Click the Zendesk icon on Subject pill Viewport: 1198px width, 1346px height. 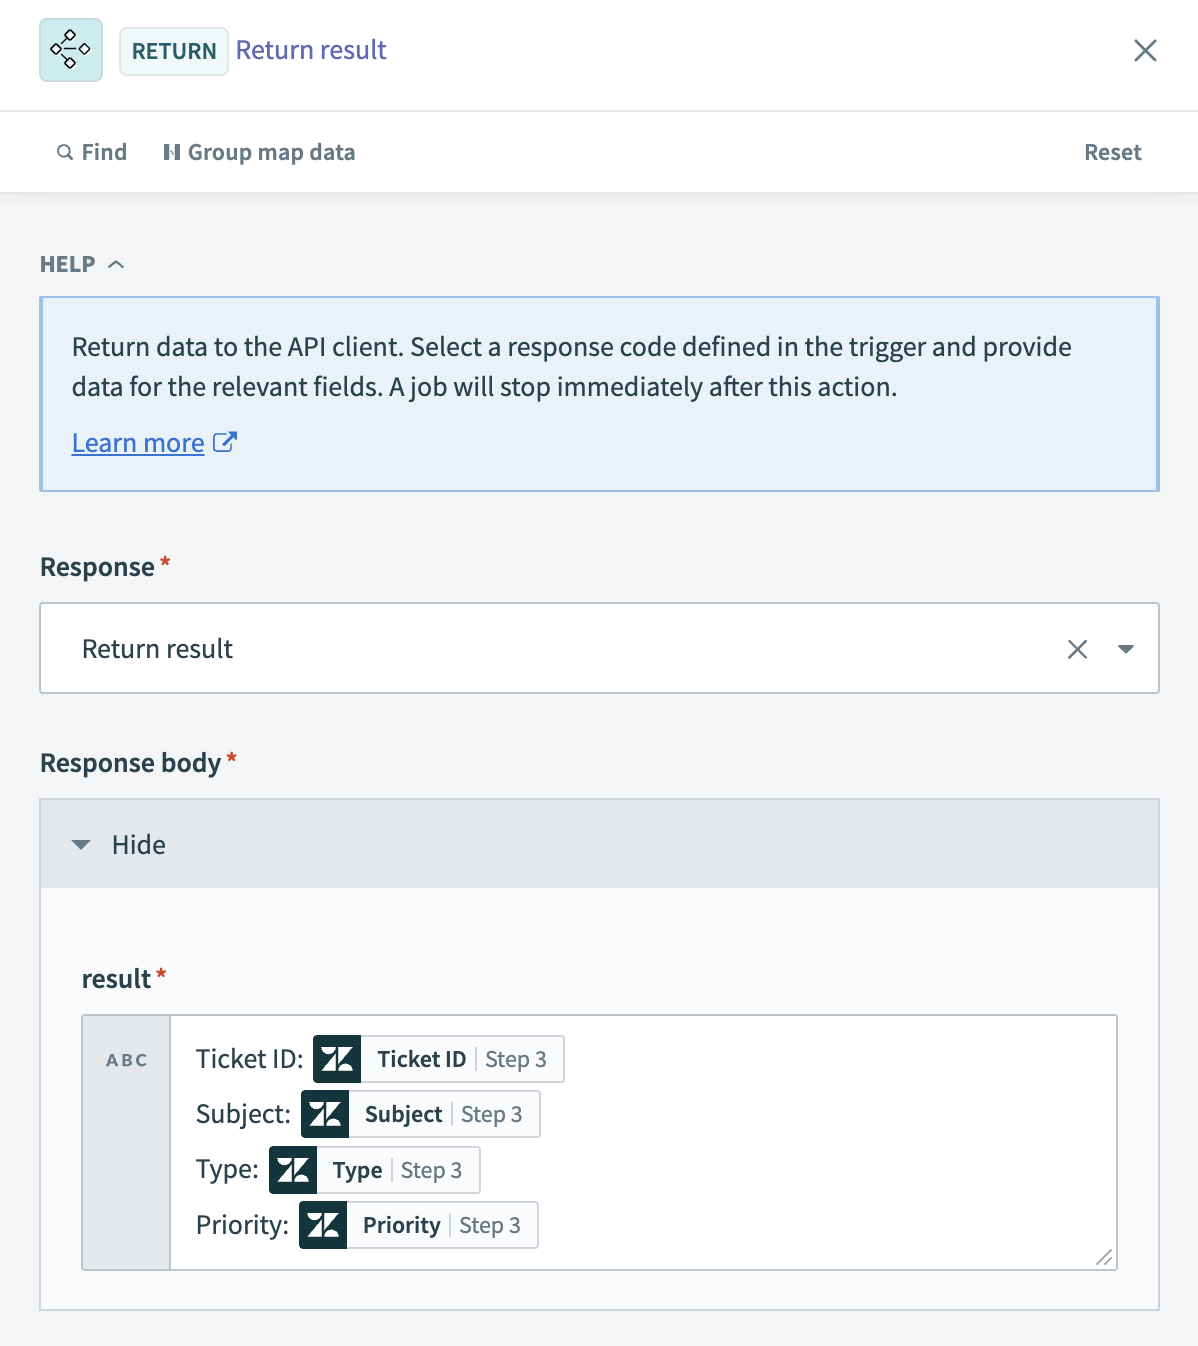(x=325, y=1114)
